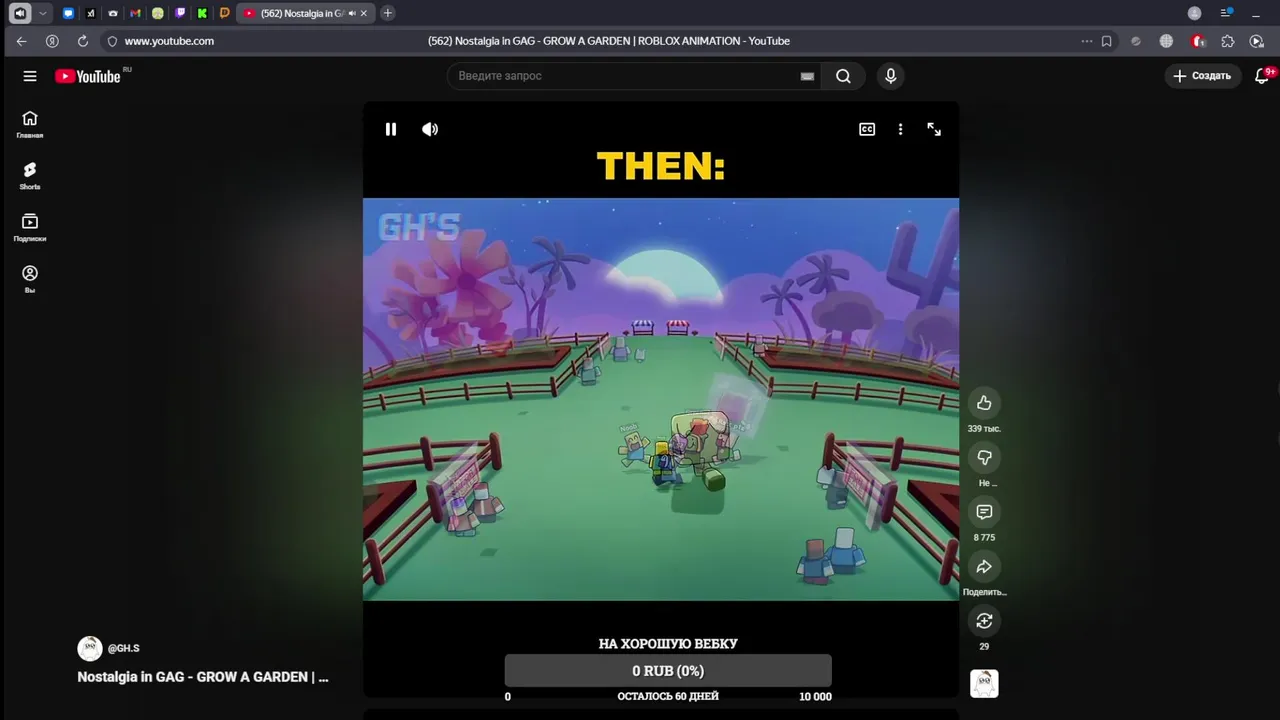Image resolution: width=1280 pixels, height=720 pixels.
Task: Click the Nostalgia in GAG video title
Action: (203, 677)
